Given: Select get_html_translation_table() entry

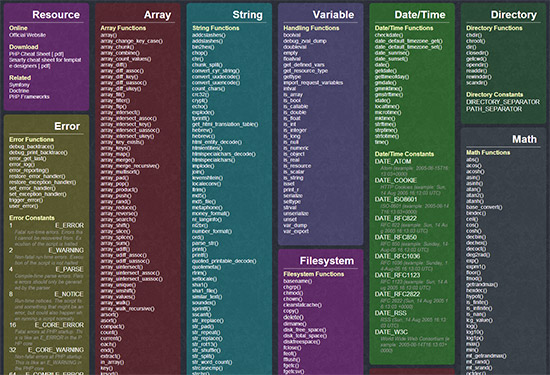Looking at the screenshot, I should [x=225, y=125].
